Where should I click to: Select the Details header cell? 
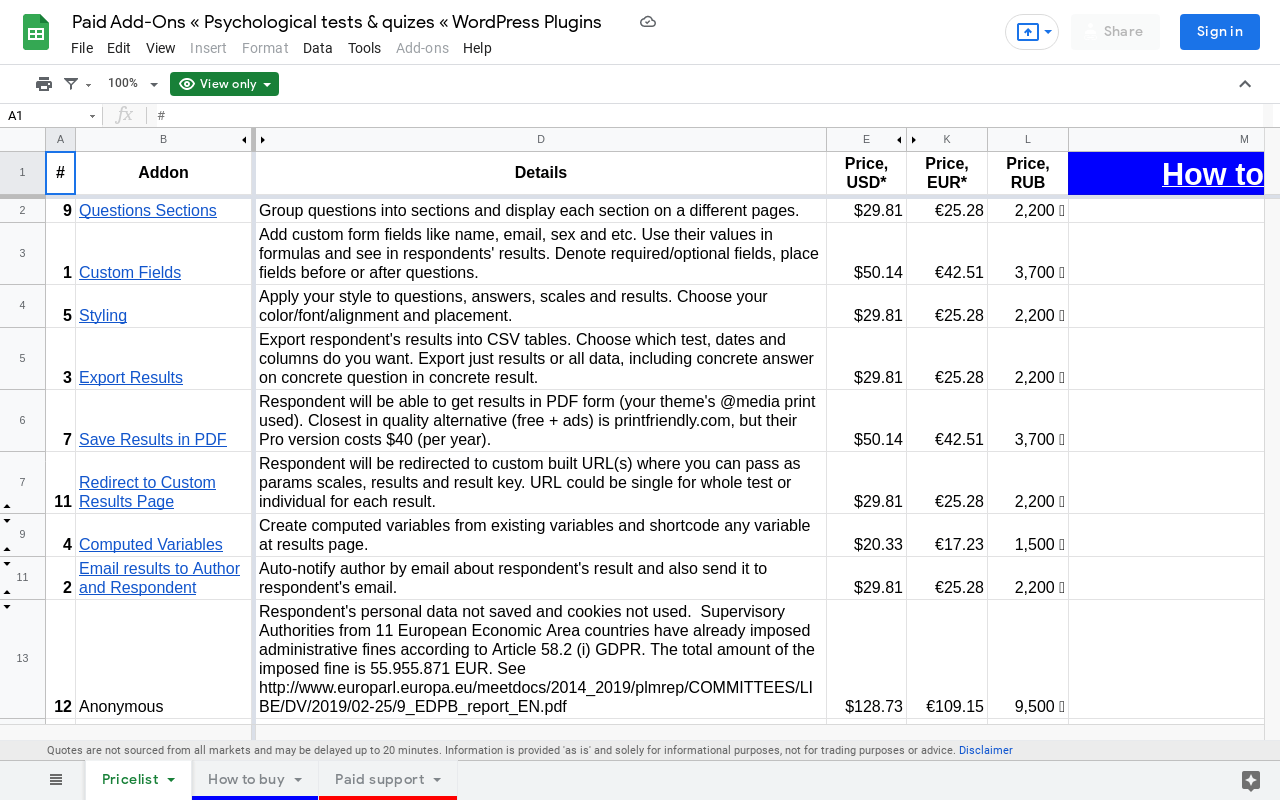[541, 173]
